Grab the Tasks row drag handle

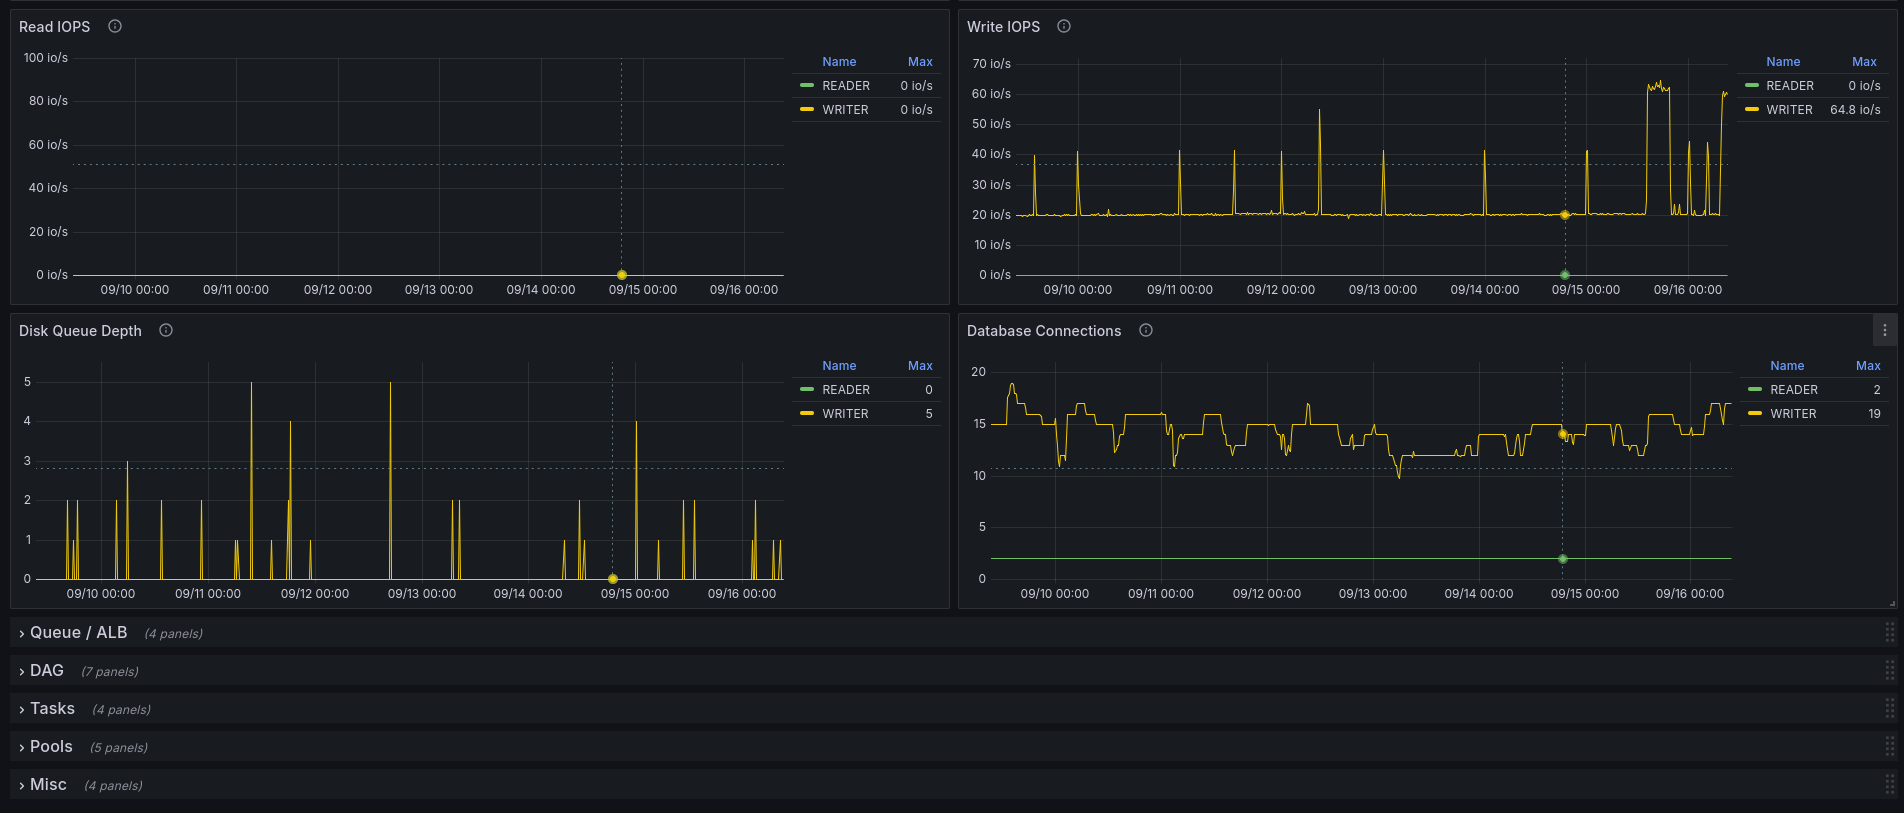click(x=1889, y=708)
